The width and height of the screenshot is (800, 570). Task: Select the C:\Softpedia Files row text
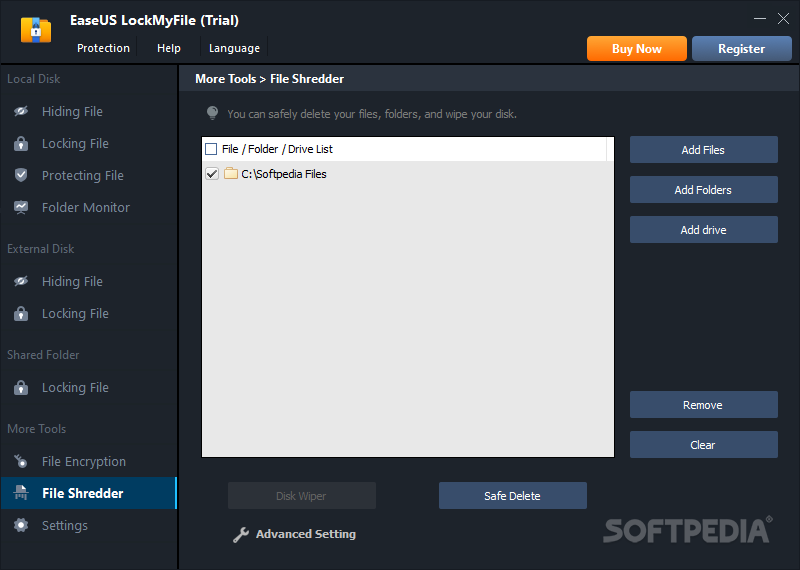(x=284, y=174)
